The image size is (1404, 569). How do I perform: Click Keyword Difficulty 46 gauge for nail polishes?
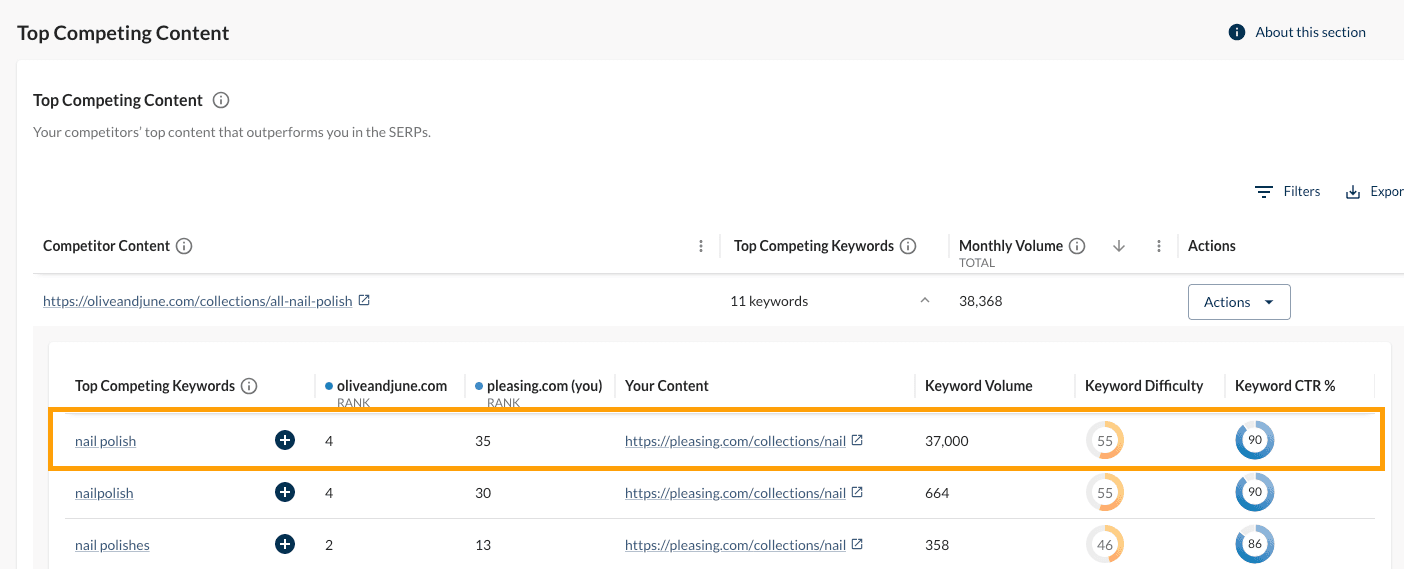(1105, 544)
